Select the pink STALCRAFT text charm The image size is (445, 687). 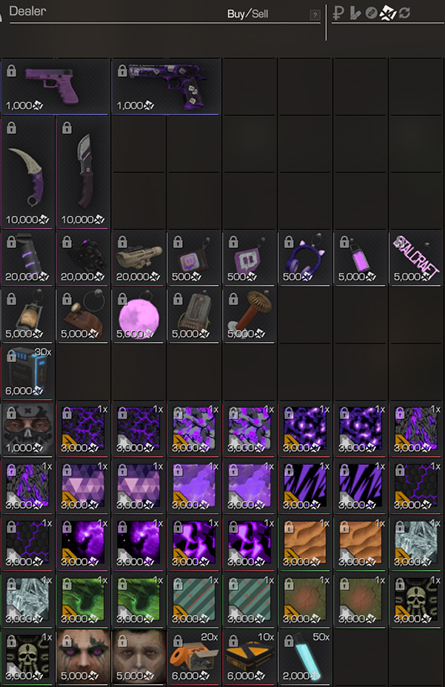click(x=416, y=259)
